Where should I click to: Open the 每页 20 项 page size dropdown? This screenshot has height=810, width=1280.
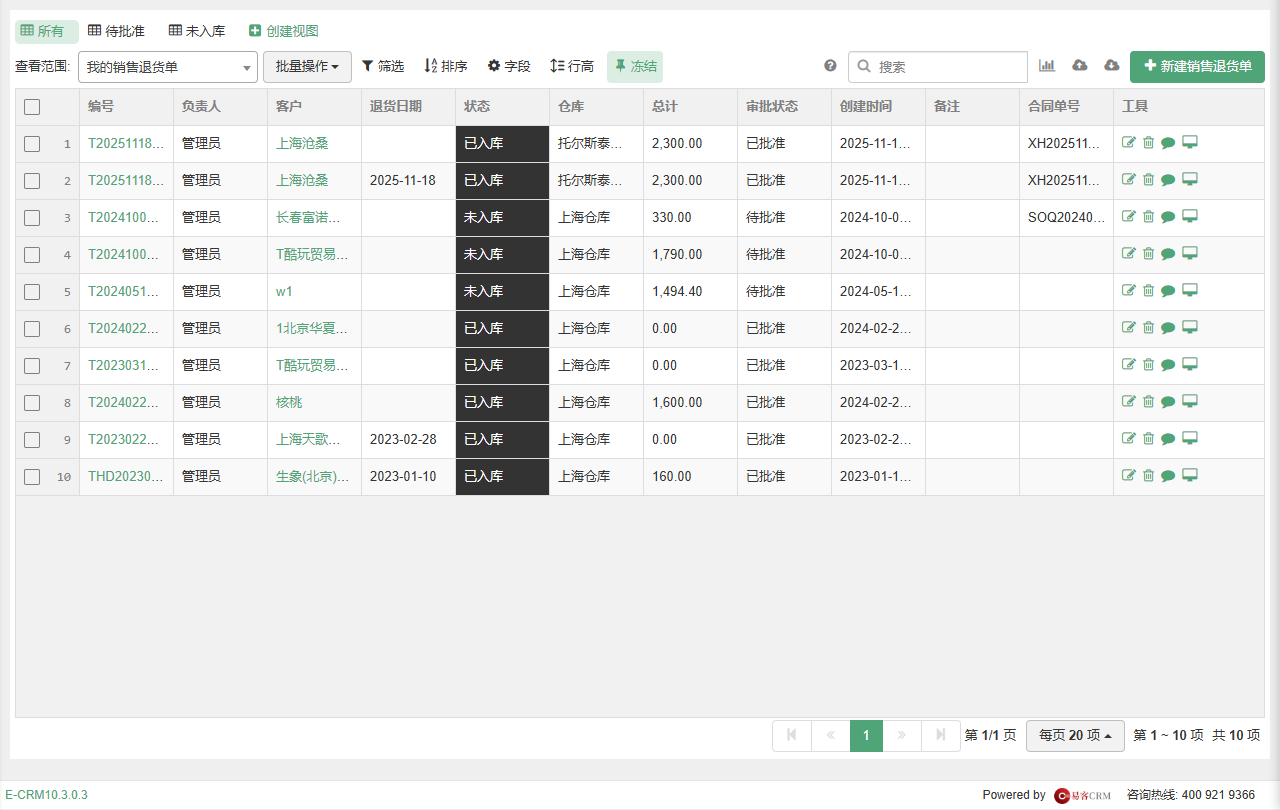tap(1075, 736)
